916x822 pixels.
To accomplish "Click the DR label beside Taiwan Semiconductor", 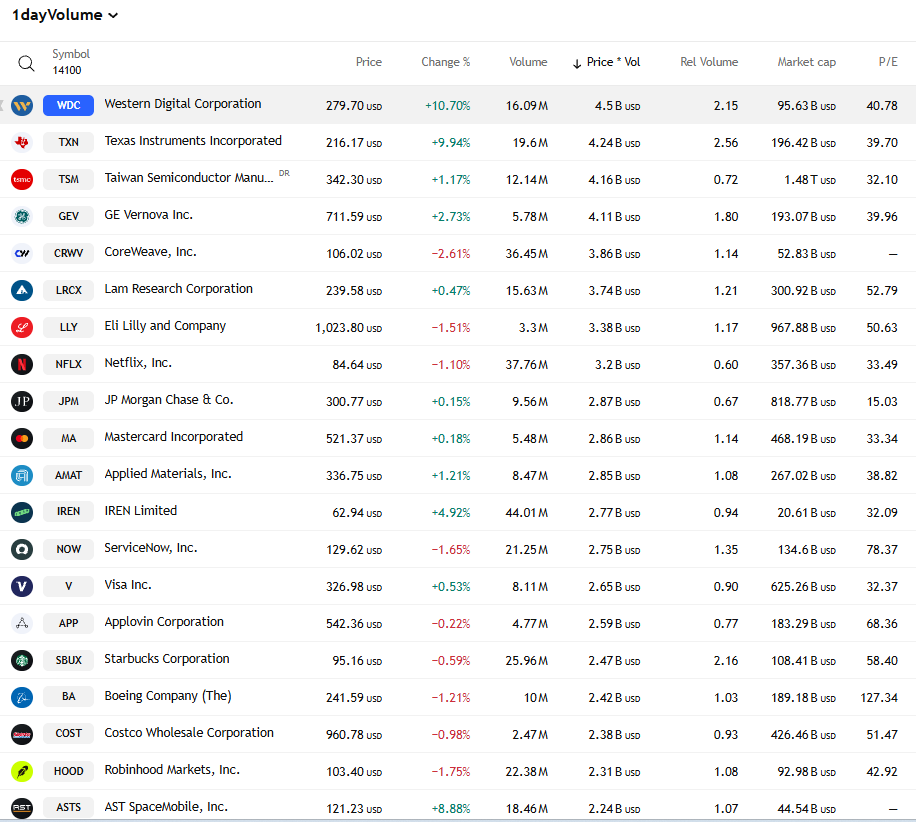I will pyautogui.click(x=284, y=174).
